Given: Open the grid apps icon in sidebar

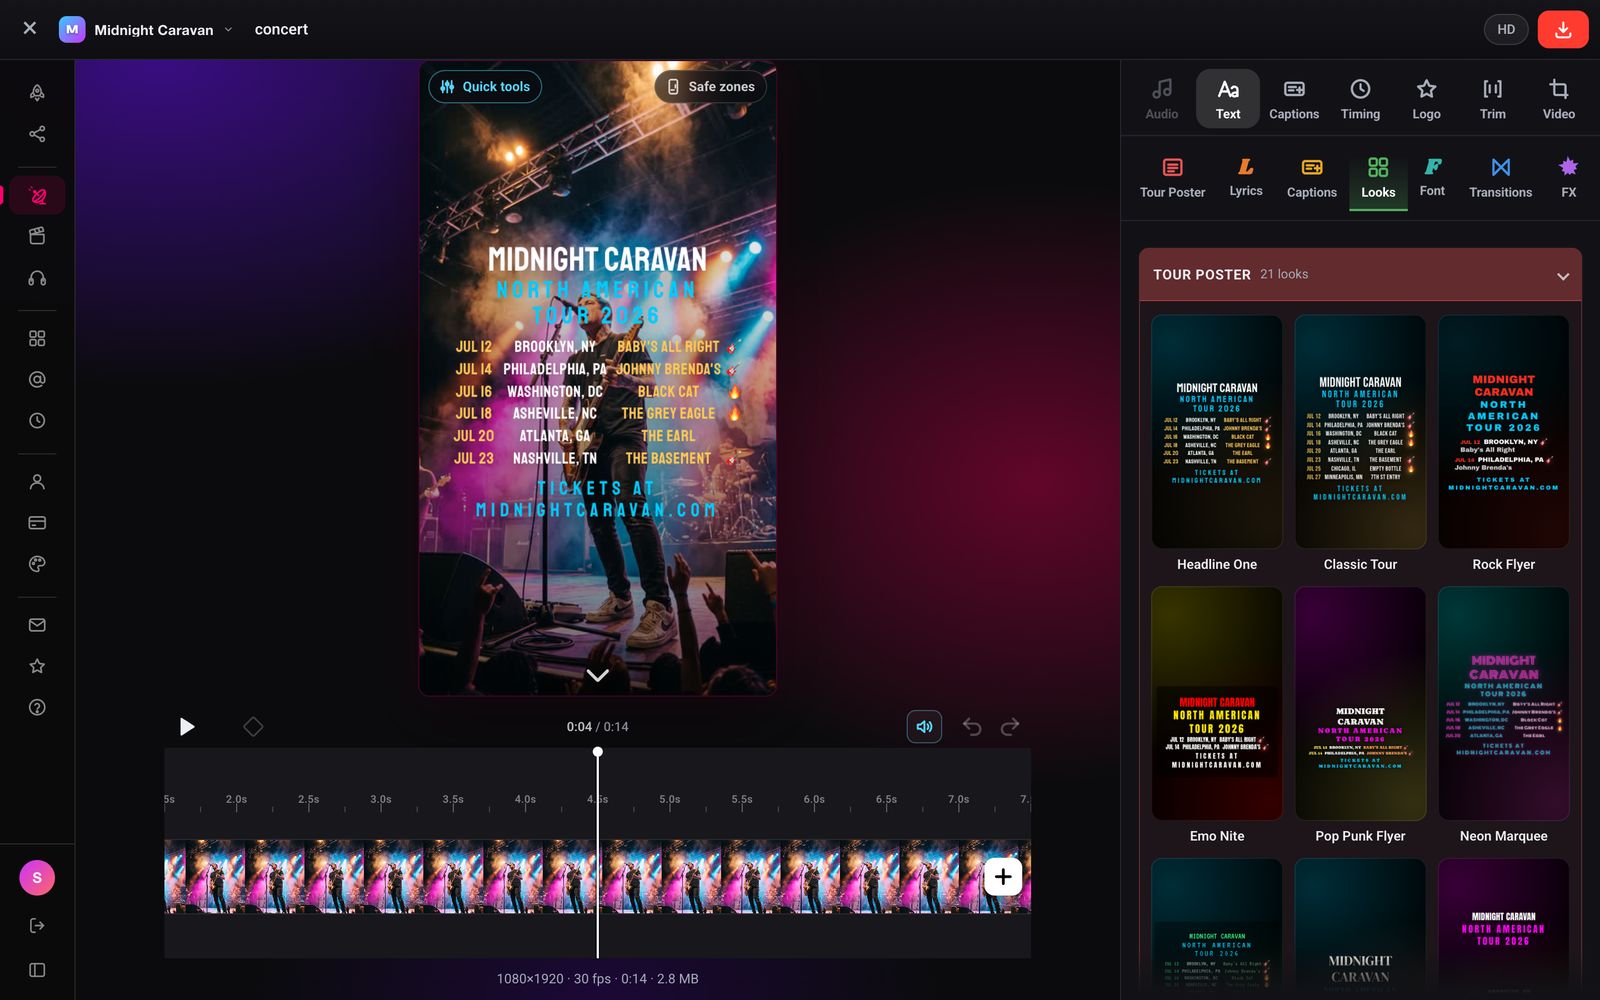Looking at the screenshot, I should pos(37,338).
